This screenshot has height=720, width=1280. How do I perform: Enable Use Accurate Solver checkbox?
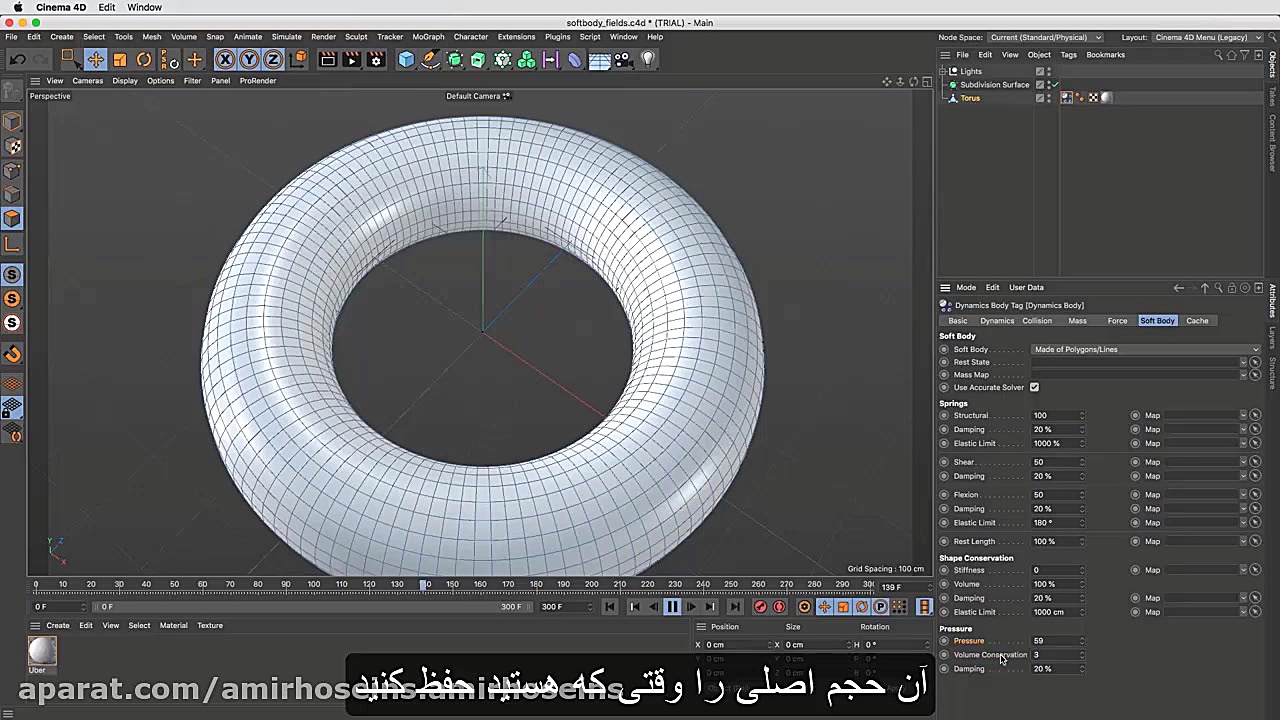pos(1034,387)
